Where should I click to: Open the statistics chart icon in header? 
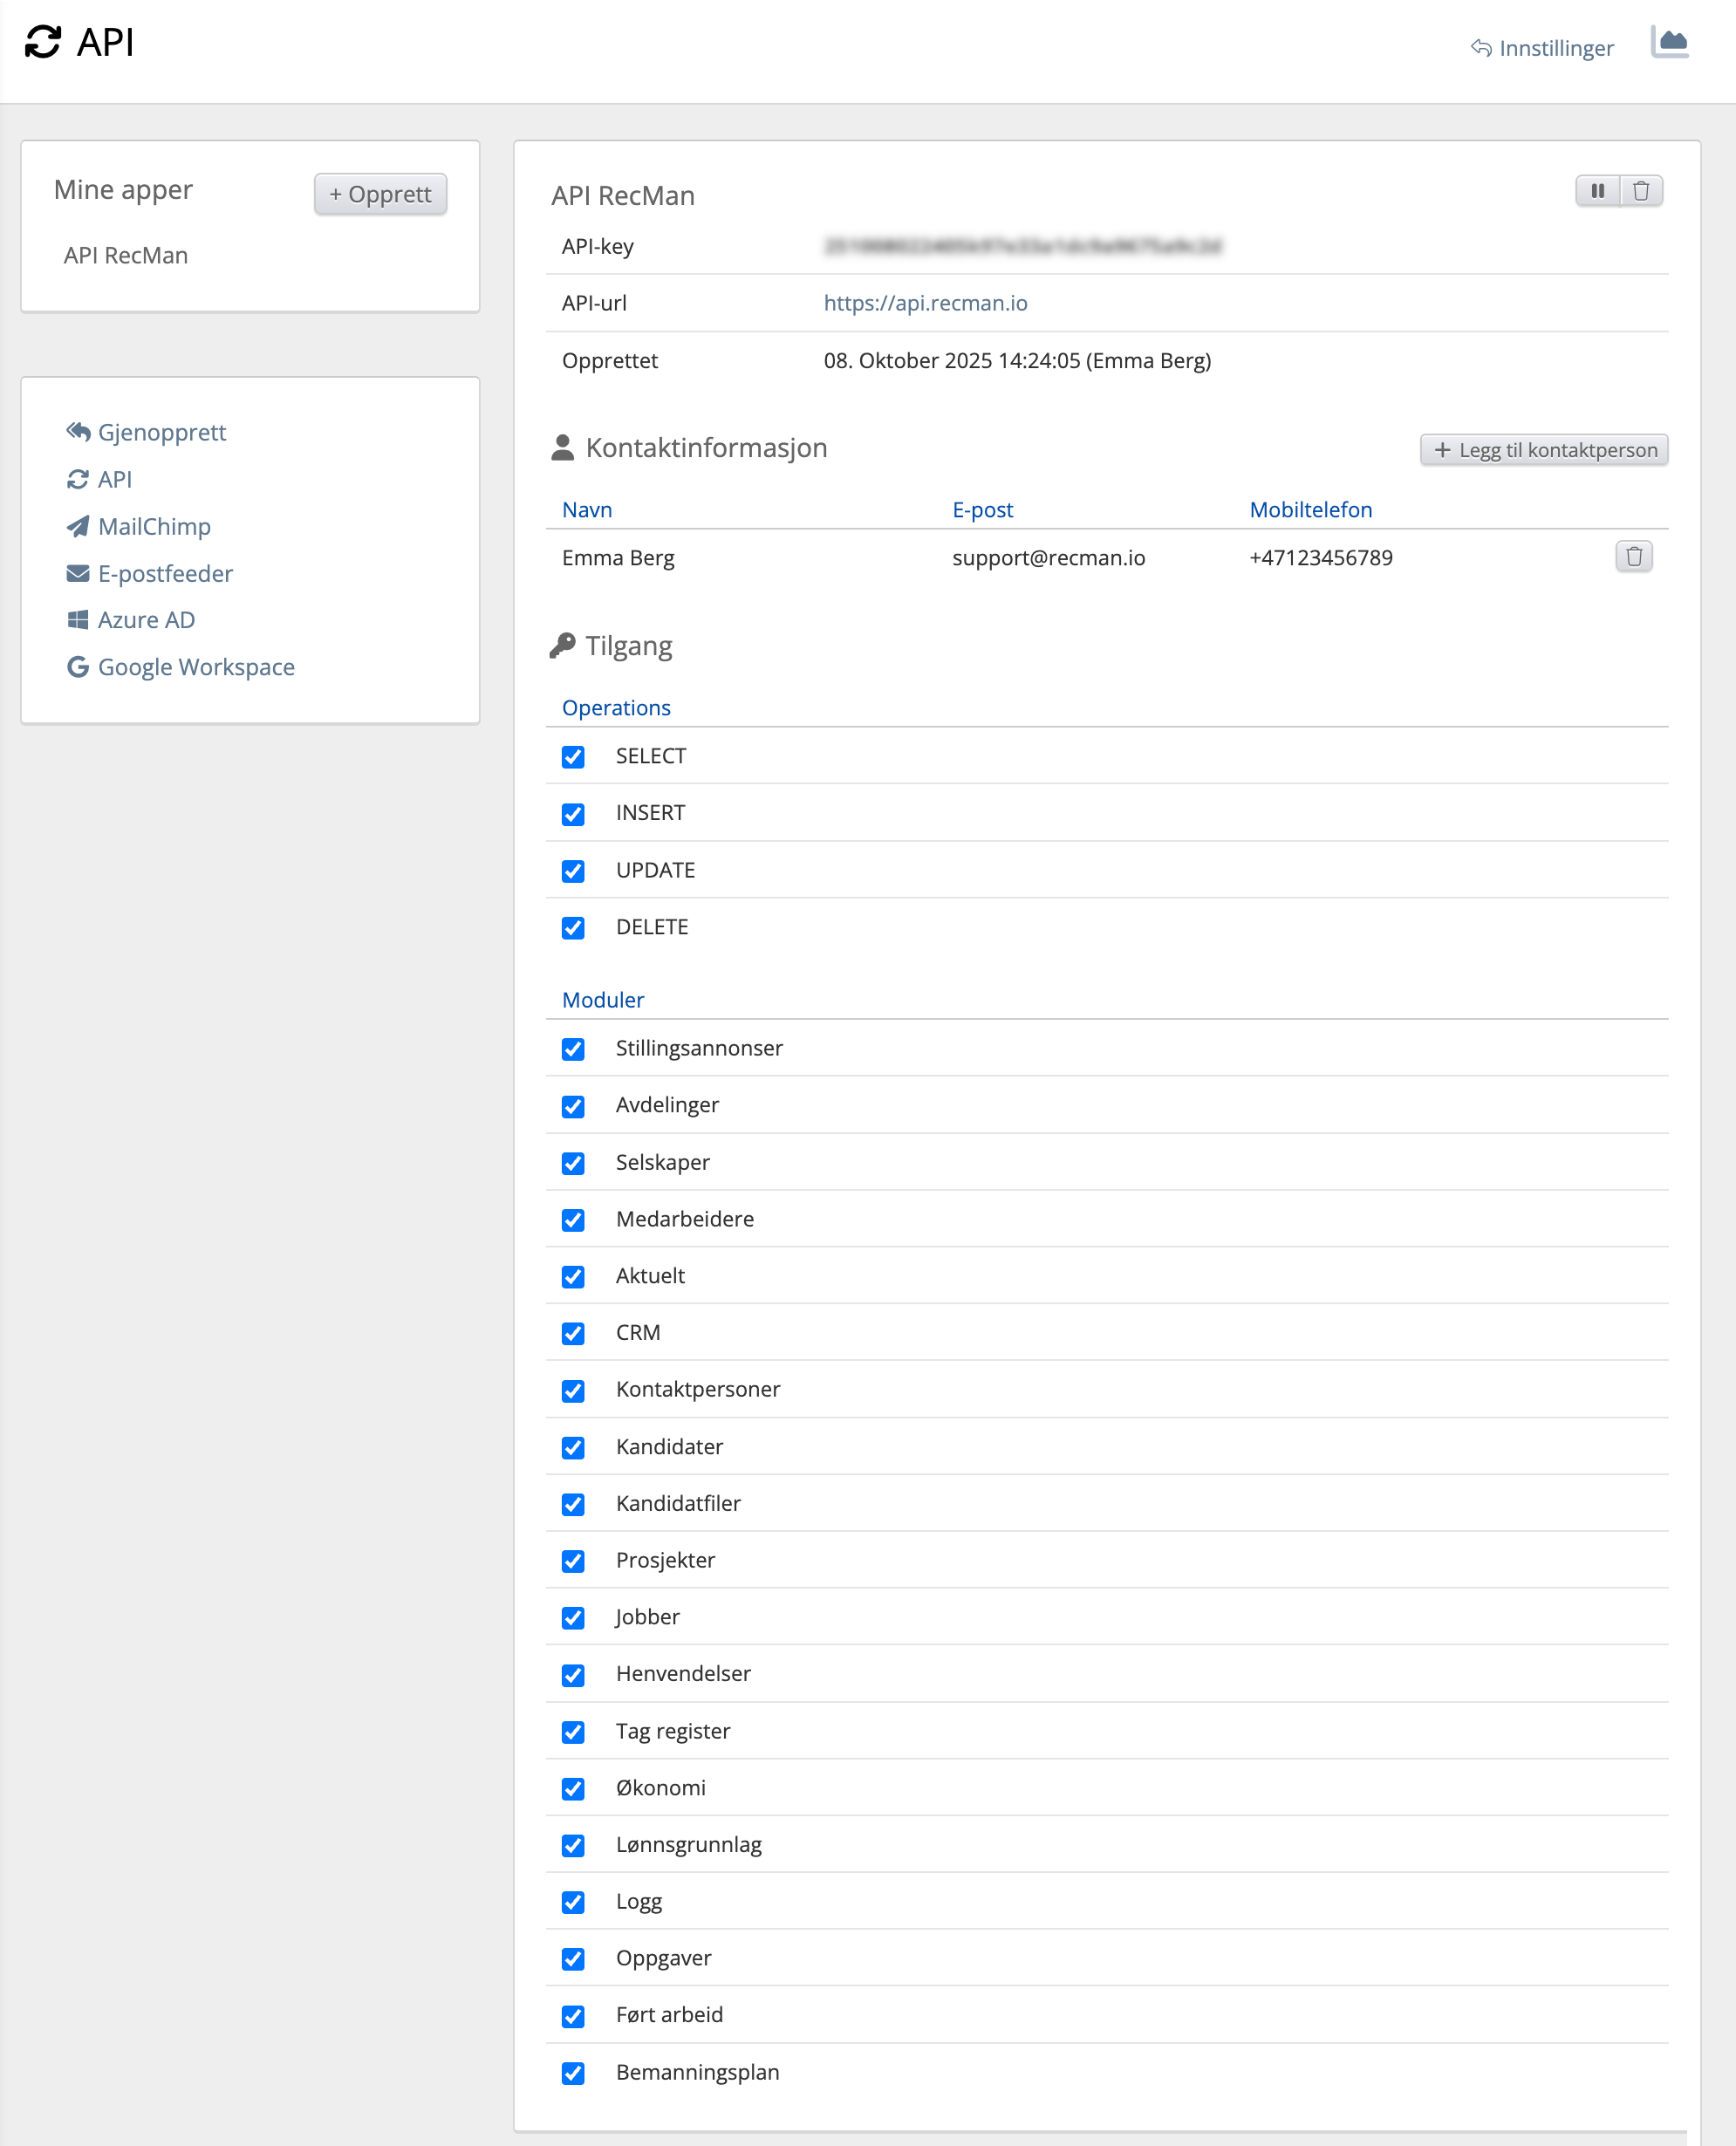[1669, 43]
